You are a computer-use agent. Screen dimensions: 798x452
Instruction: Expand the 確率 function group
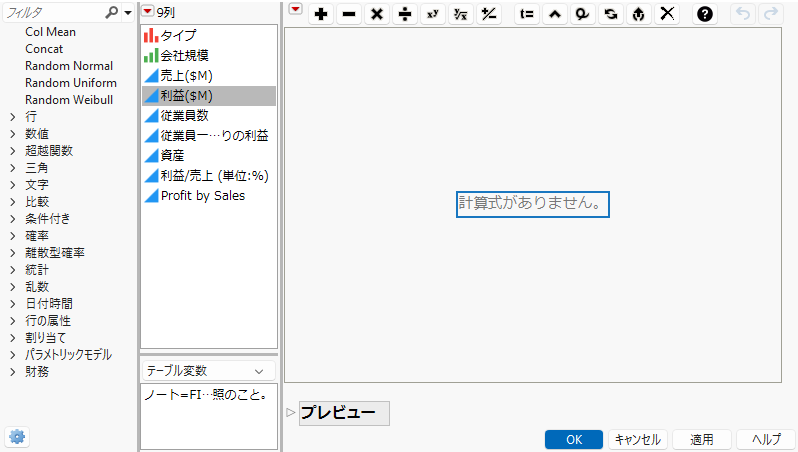click(x=13, y=236)
